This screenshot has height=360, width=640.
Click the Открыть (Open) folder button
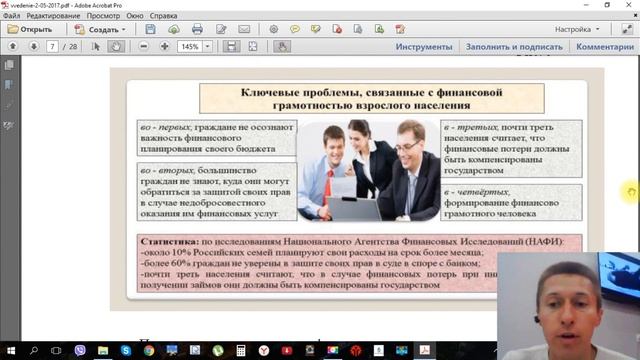30,29
